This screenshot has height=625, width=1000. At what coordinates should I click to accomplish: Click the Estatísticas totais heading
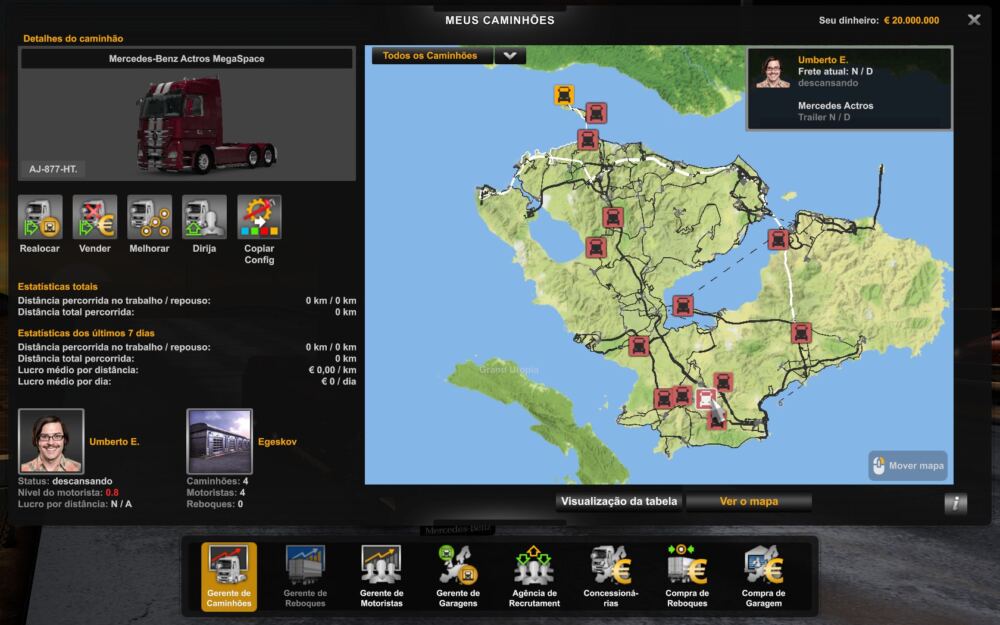click(57, 286)
